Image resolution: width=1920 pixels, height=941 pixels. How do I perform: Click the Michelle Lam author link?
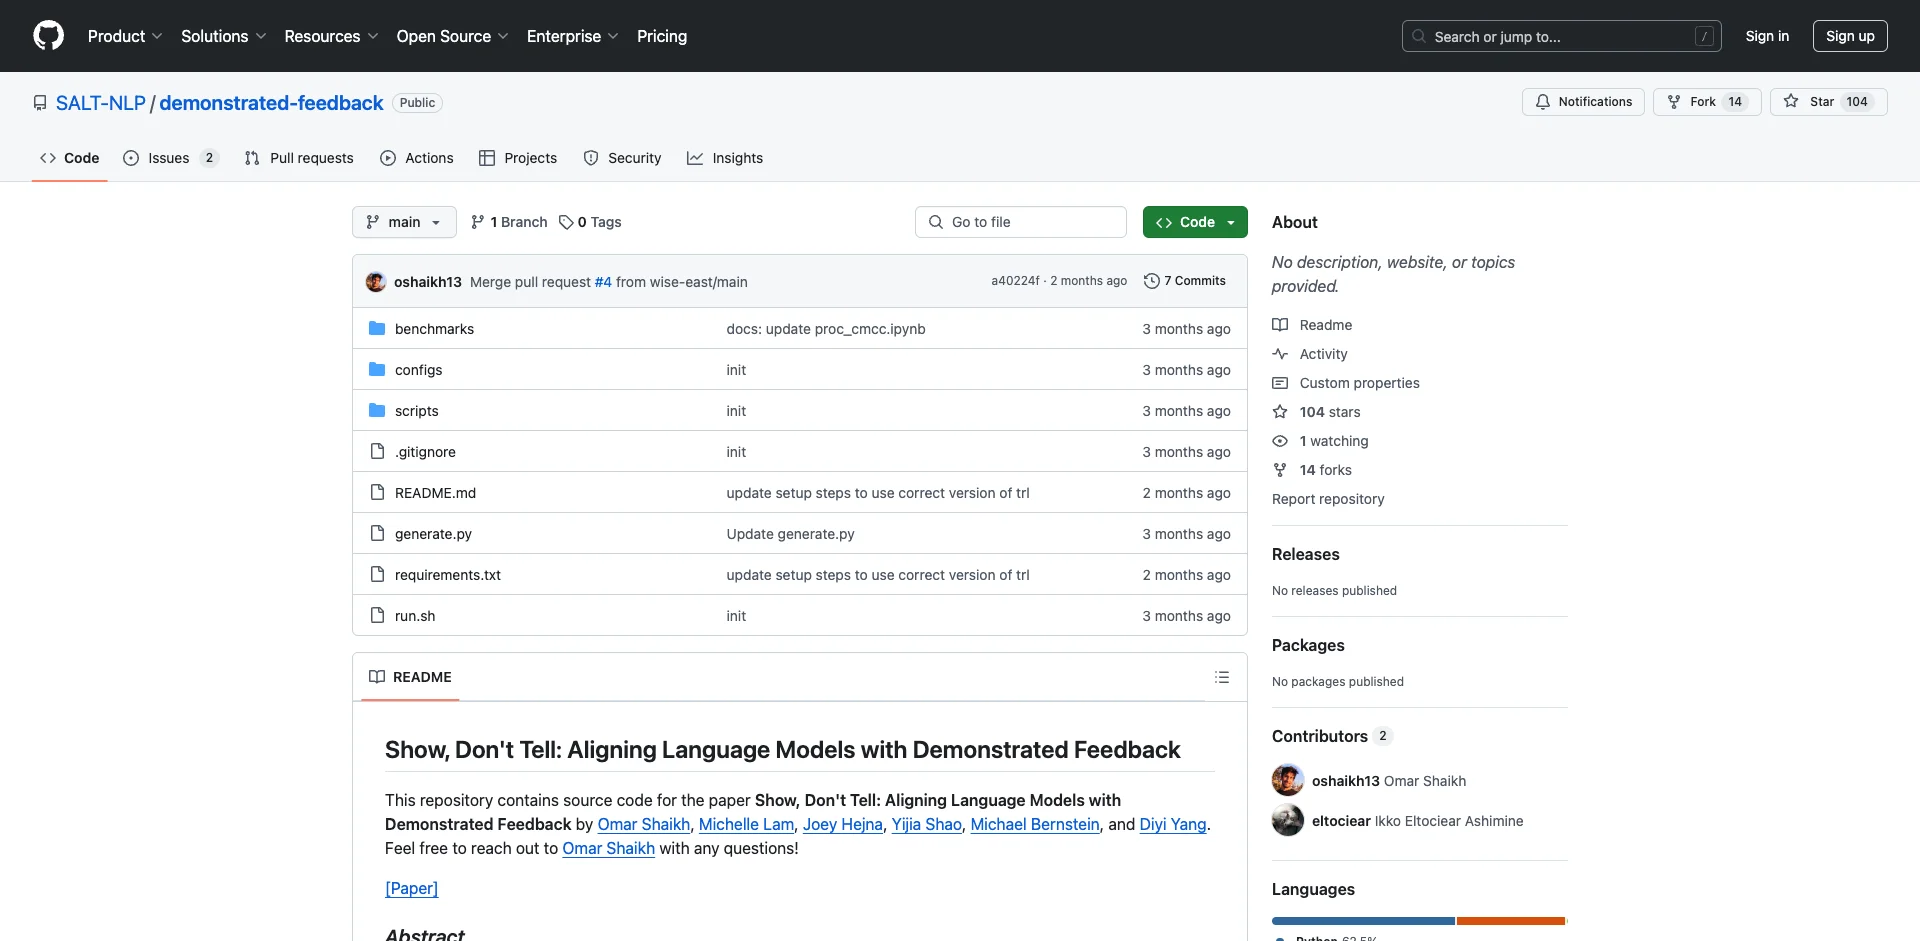[746, 824]
